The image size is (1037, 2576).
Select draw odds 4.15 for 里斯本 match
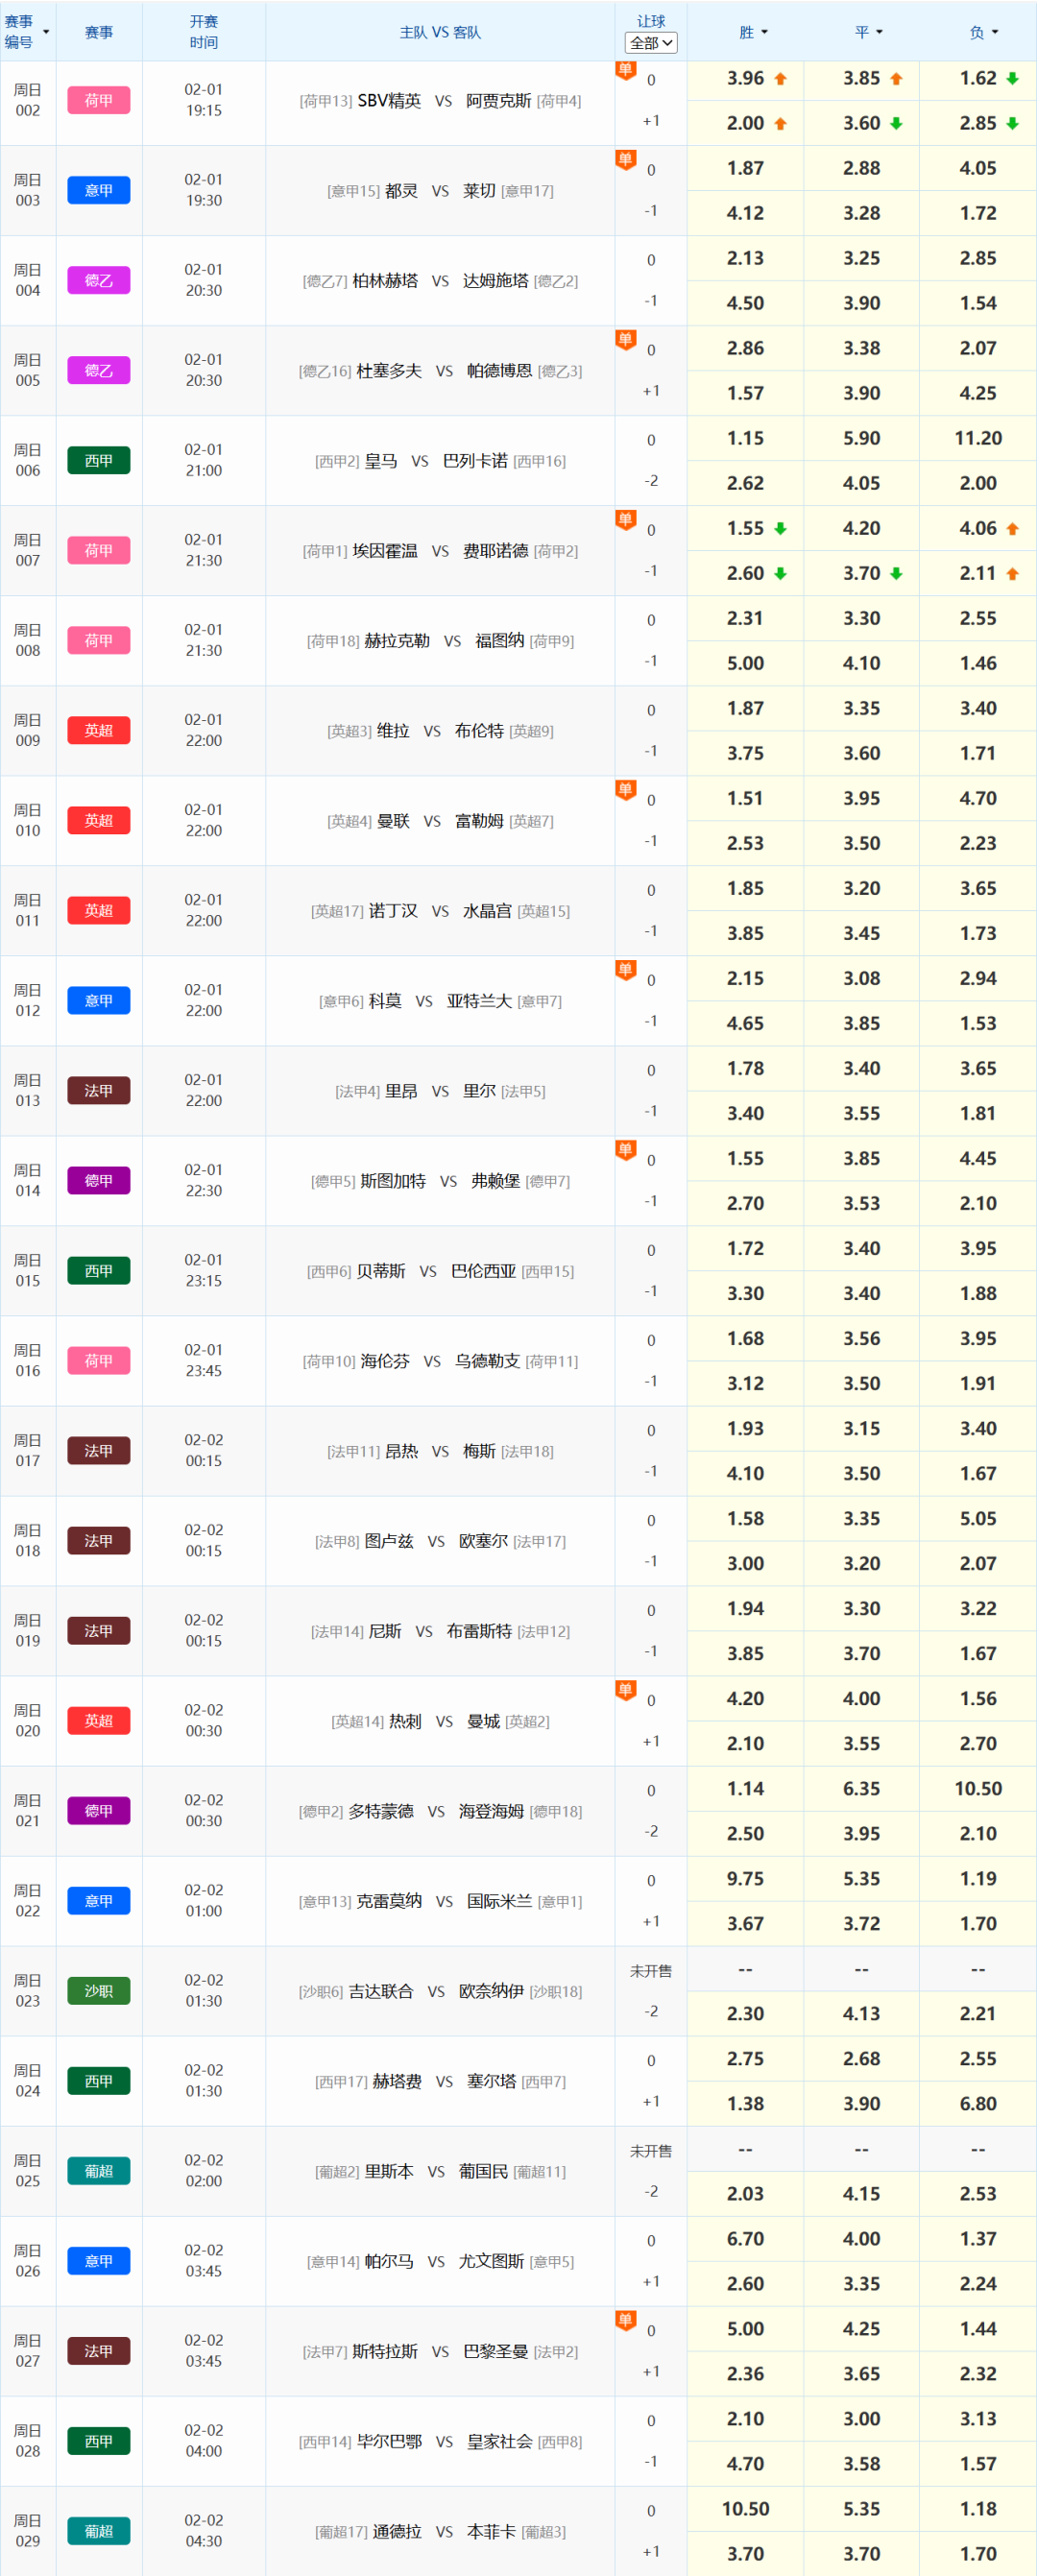pyautogui.click(x=861, y=2193)
